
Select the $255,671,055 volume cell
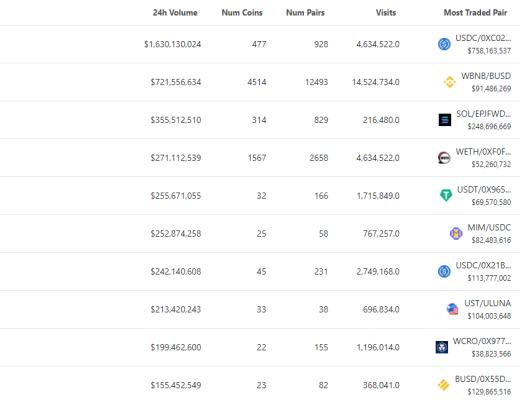176,196
